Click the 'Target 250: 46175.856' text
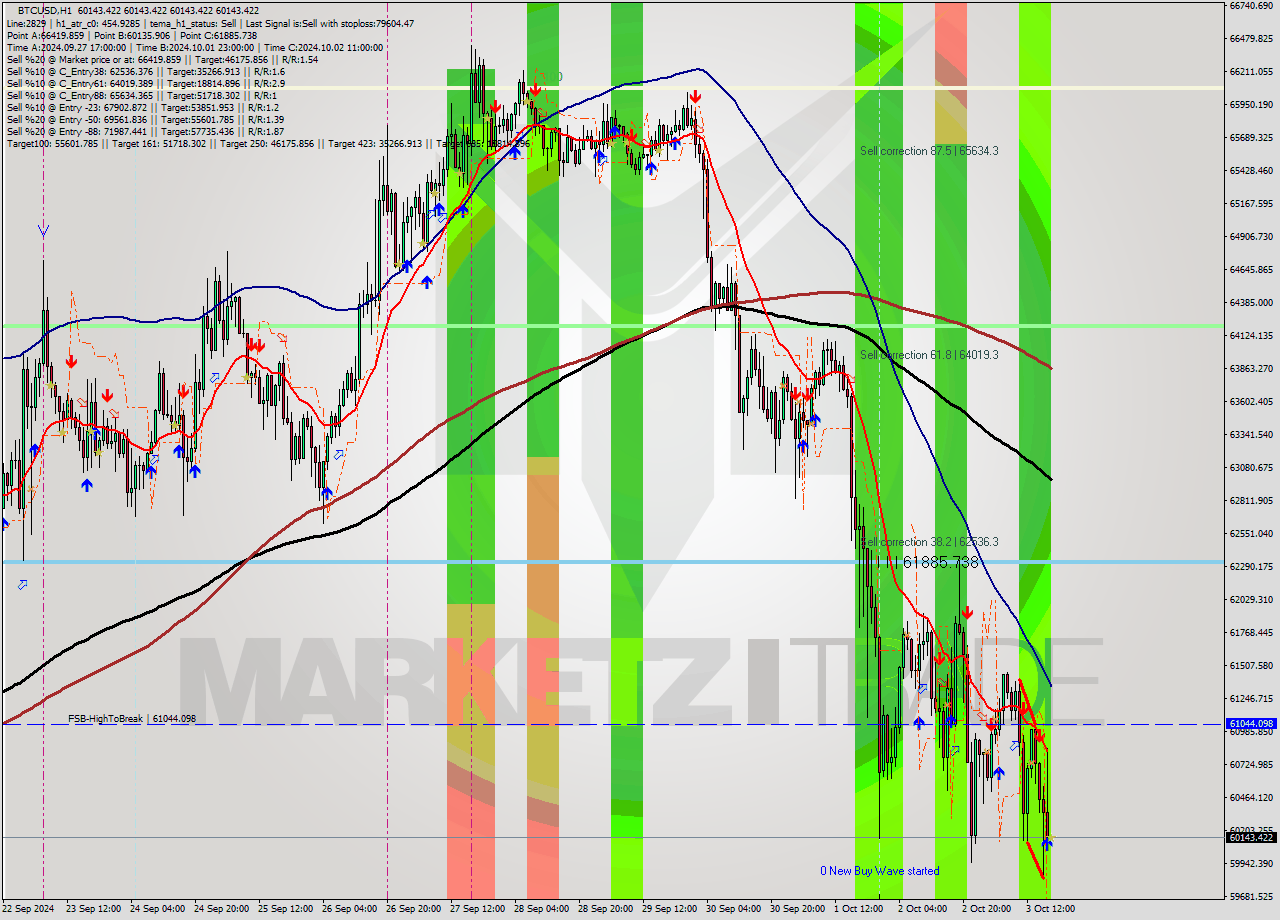Image resolution: width=1280 pixels, height=920 pixels. 267,143
